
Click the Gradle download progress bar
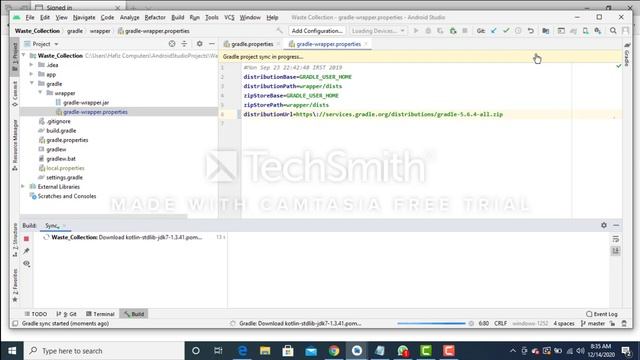tap(431, 323)
